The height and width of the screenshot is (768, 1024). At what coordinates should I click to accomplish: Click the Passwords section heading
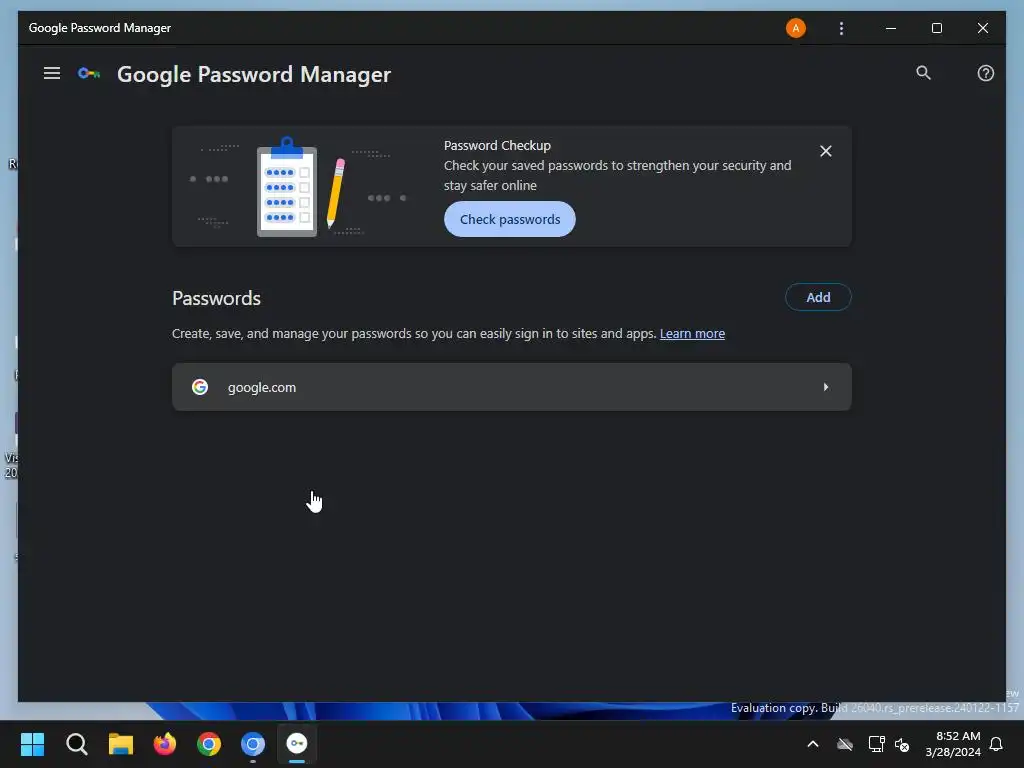click(216, 298)
